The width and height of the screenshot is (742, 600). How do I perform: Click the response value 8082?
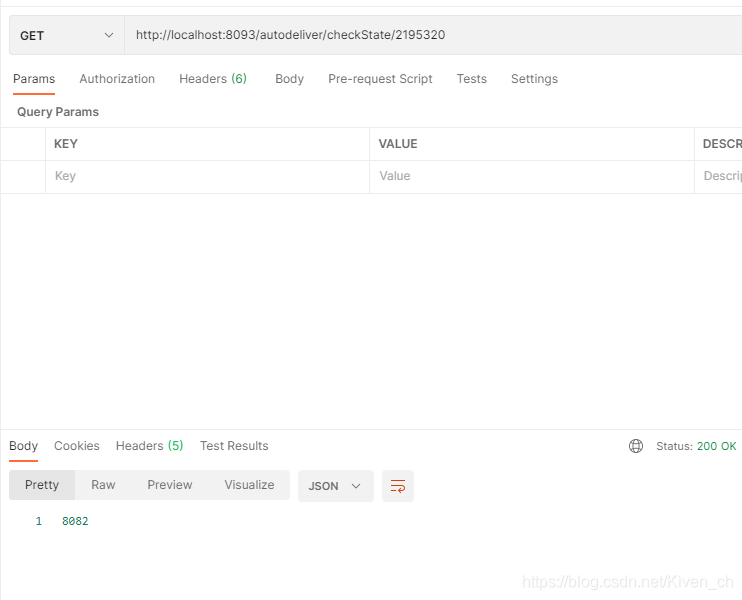coord(75,521)
